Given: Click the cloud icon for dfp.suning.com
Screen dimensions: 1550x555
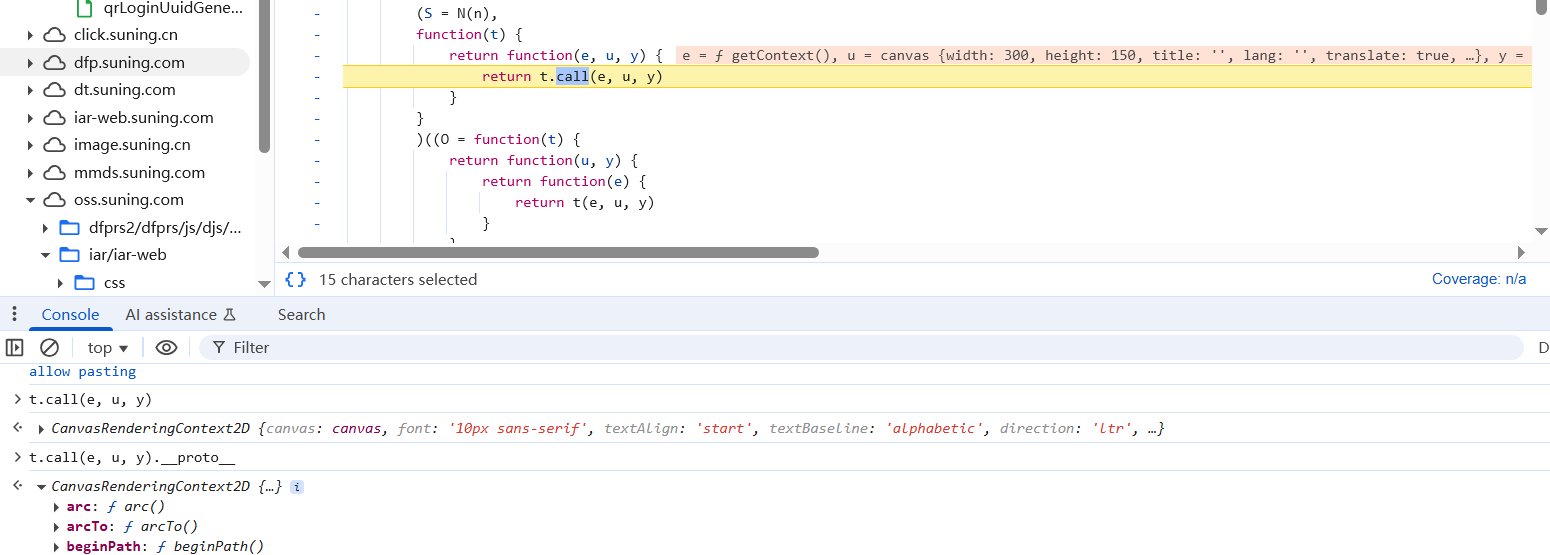Looking at the screenshot, I should 54,62.
